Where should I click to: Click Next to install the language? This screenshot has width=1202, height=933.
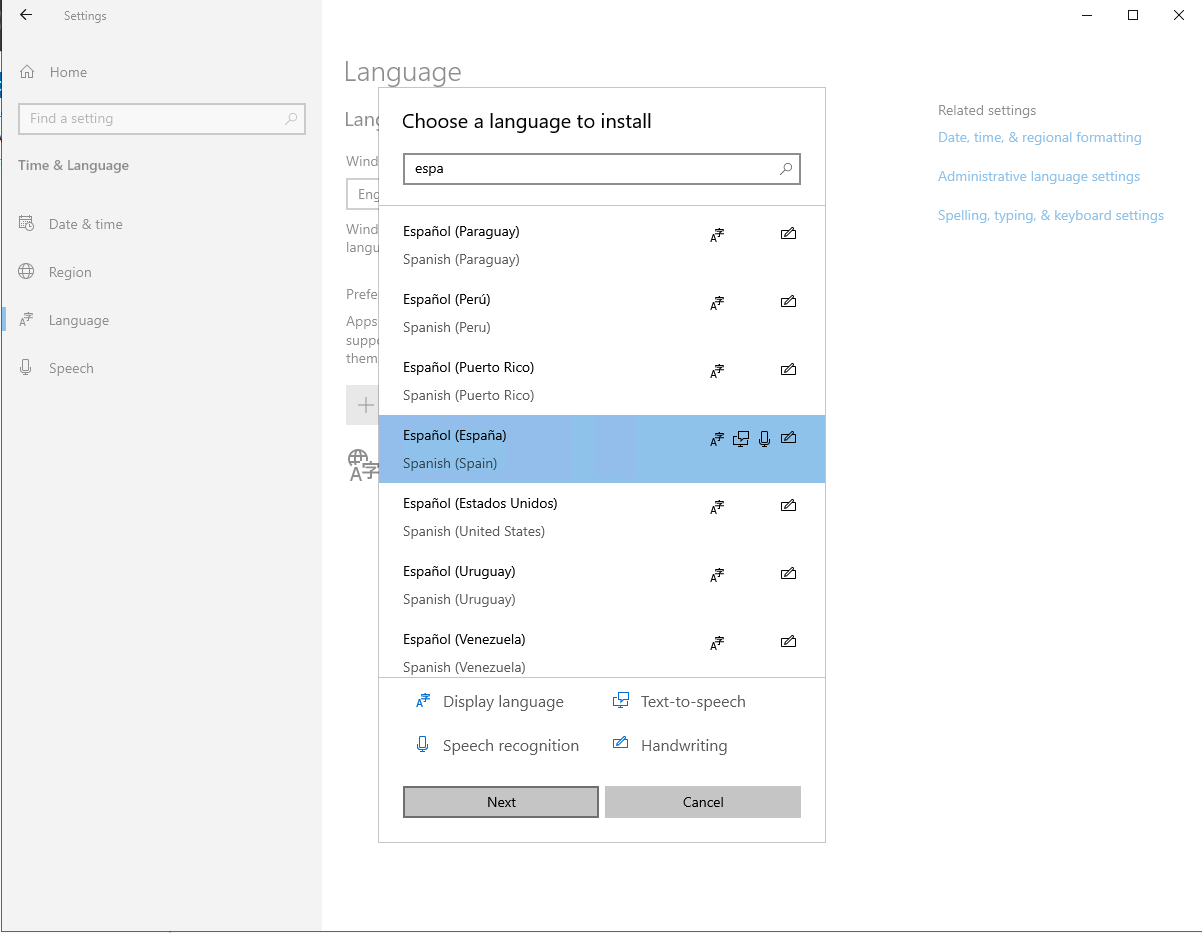(x=501, y=802)
